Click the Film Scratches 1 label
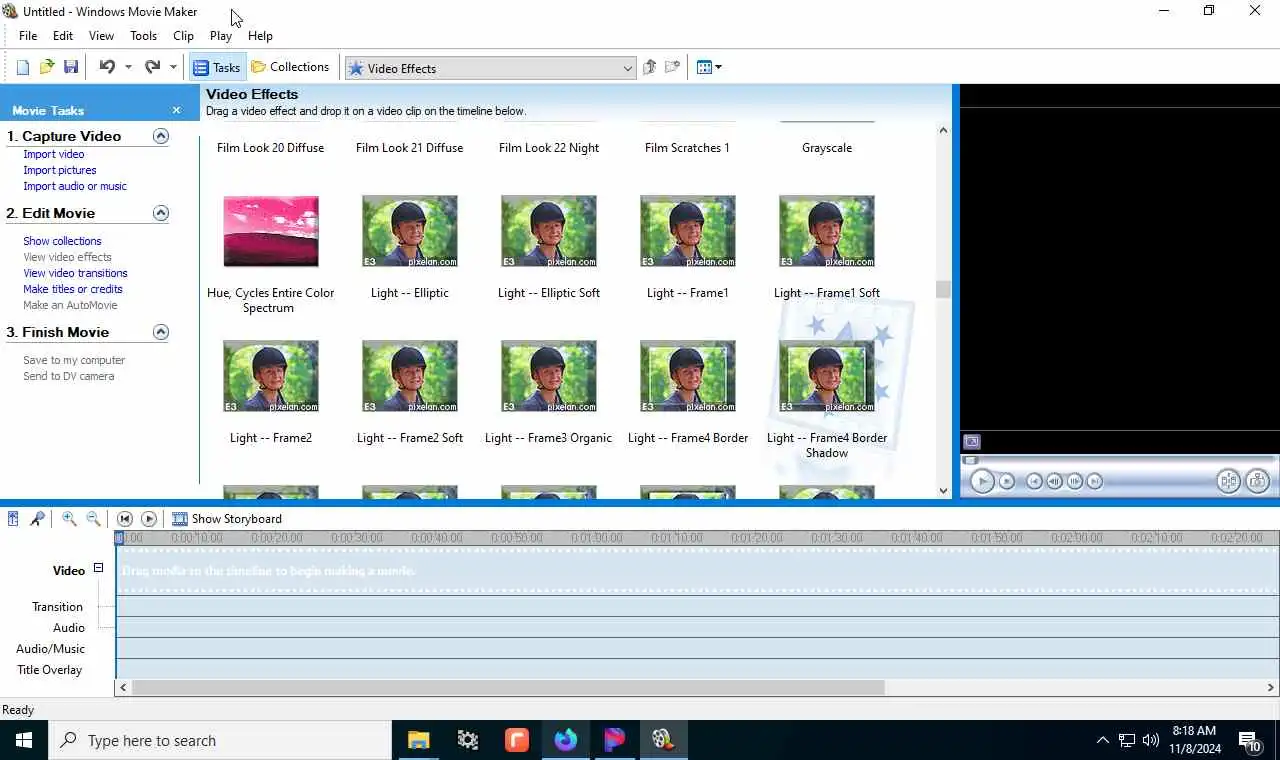The image size is (1280, 760). coord(687,148)
